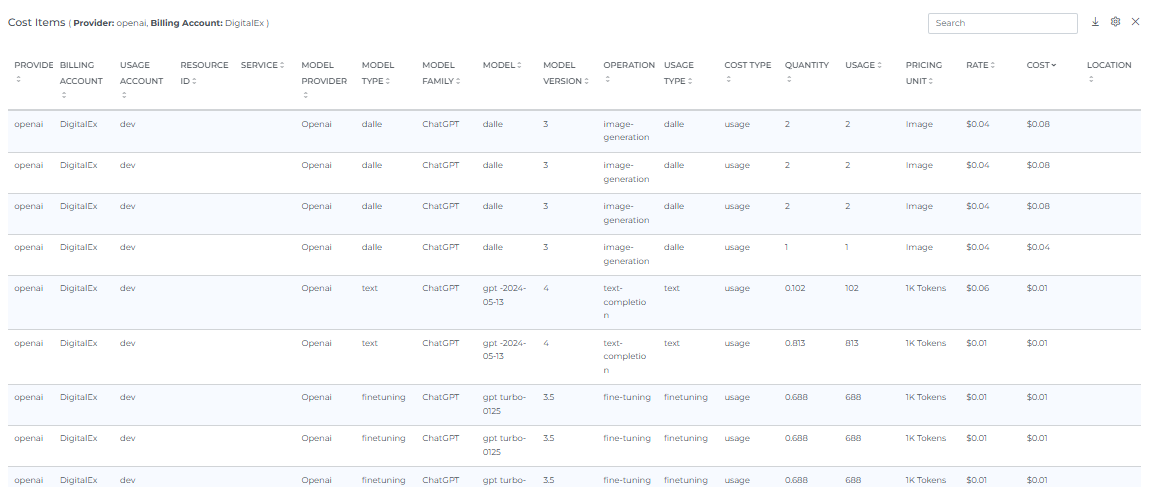Sort by the Provider column arrows
Viewport: 1149px width, 487px height.
click(x=18, y=80)
